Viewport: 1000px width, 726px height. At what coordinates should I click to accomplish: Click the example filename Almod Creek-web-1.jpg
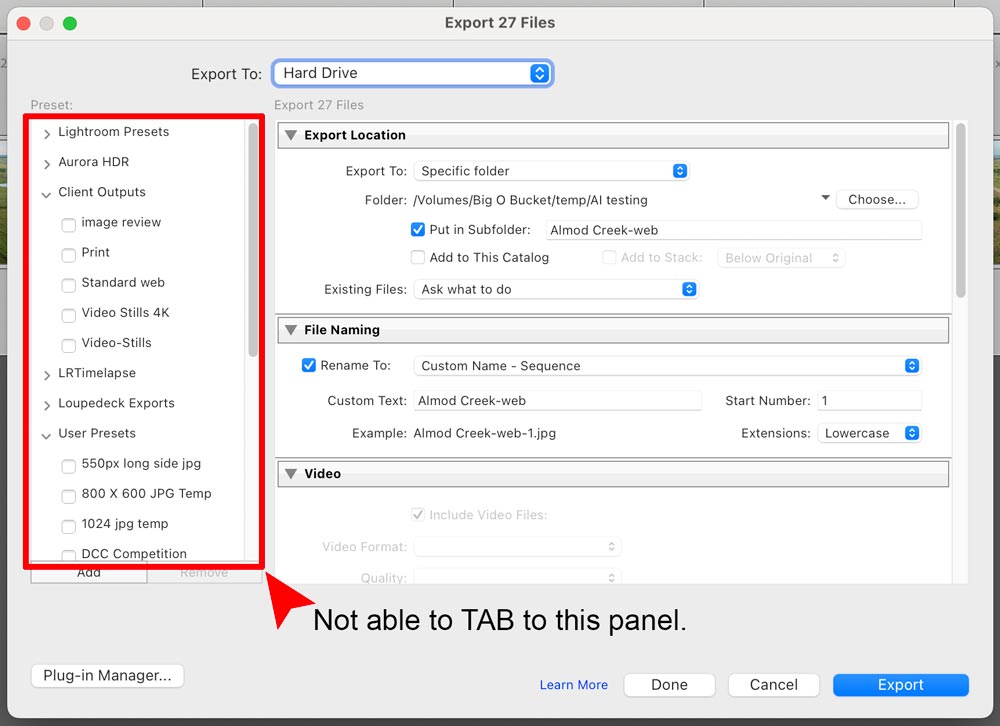click(485, 434)
